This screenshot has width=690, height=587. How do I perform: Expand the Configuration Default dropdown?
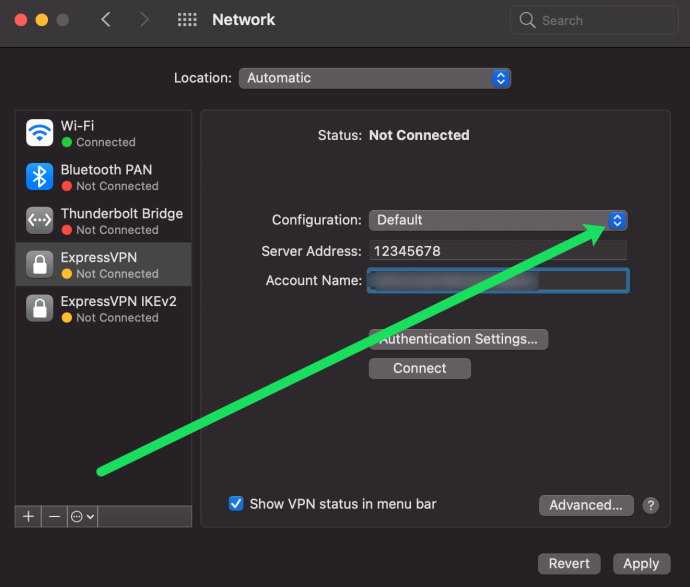(498, 220)
